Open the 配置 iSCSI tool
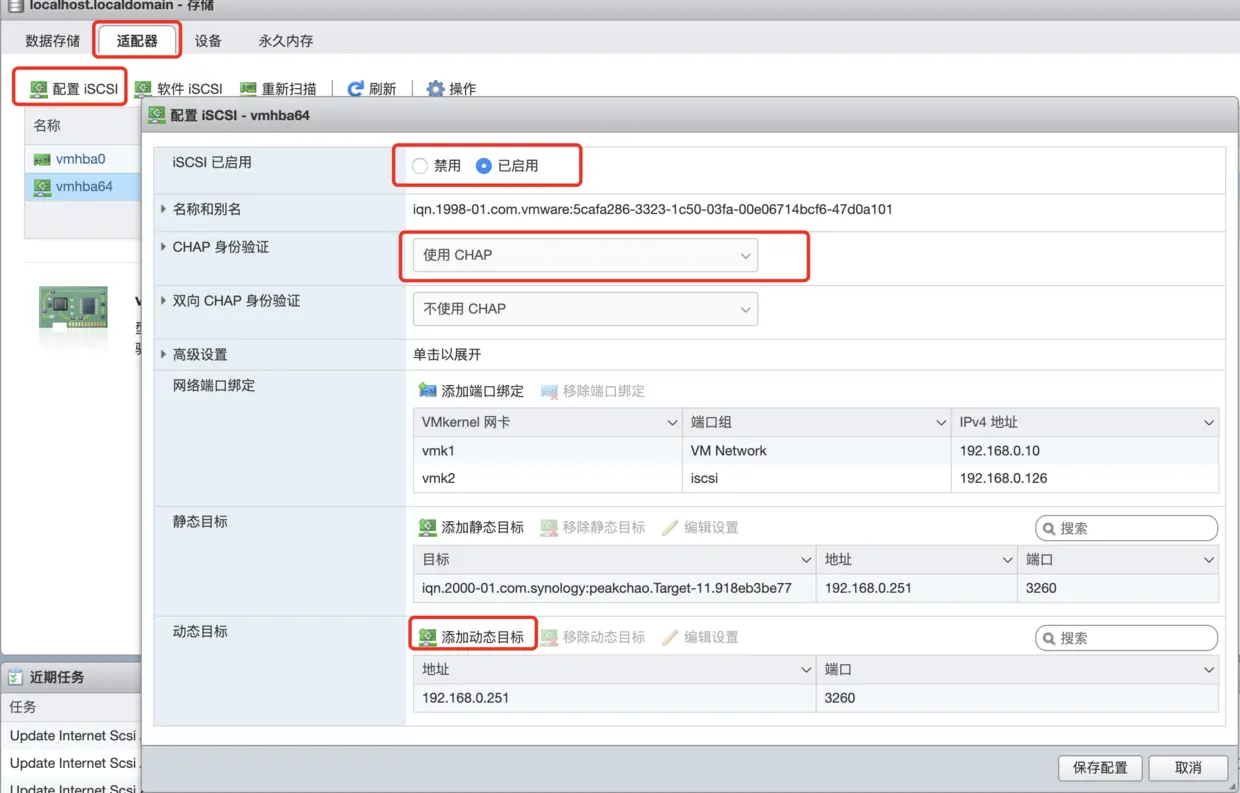 pos(68,87)
